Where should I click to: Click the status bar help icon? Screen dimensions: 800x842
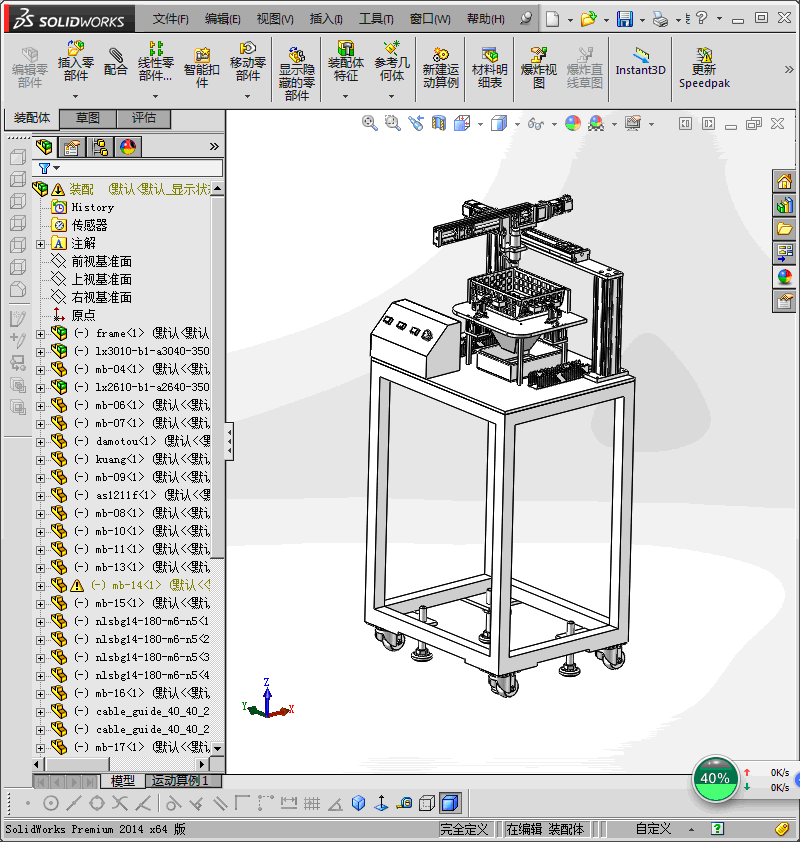point(717,829)
